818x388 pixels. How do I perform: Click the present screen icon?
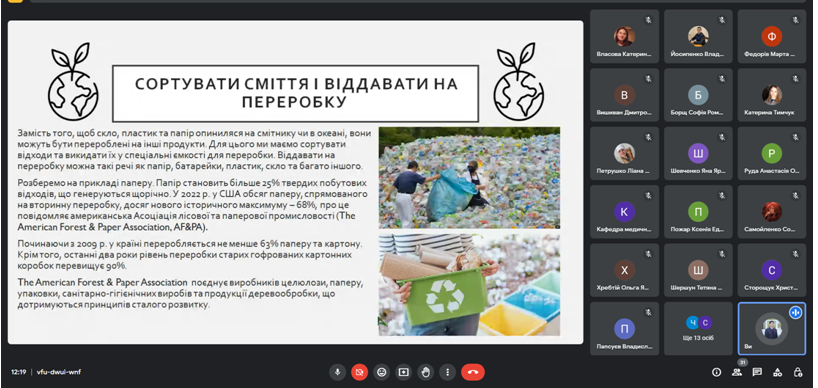coord(404,372)
